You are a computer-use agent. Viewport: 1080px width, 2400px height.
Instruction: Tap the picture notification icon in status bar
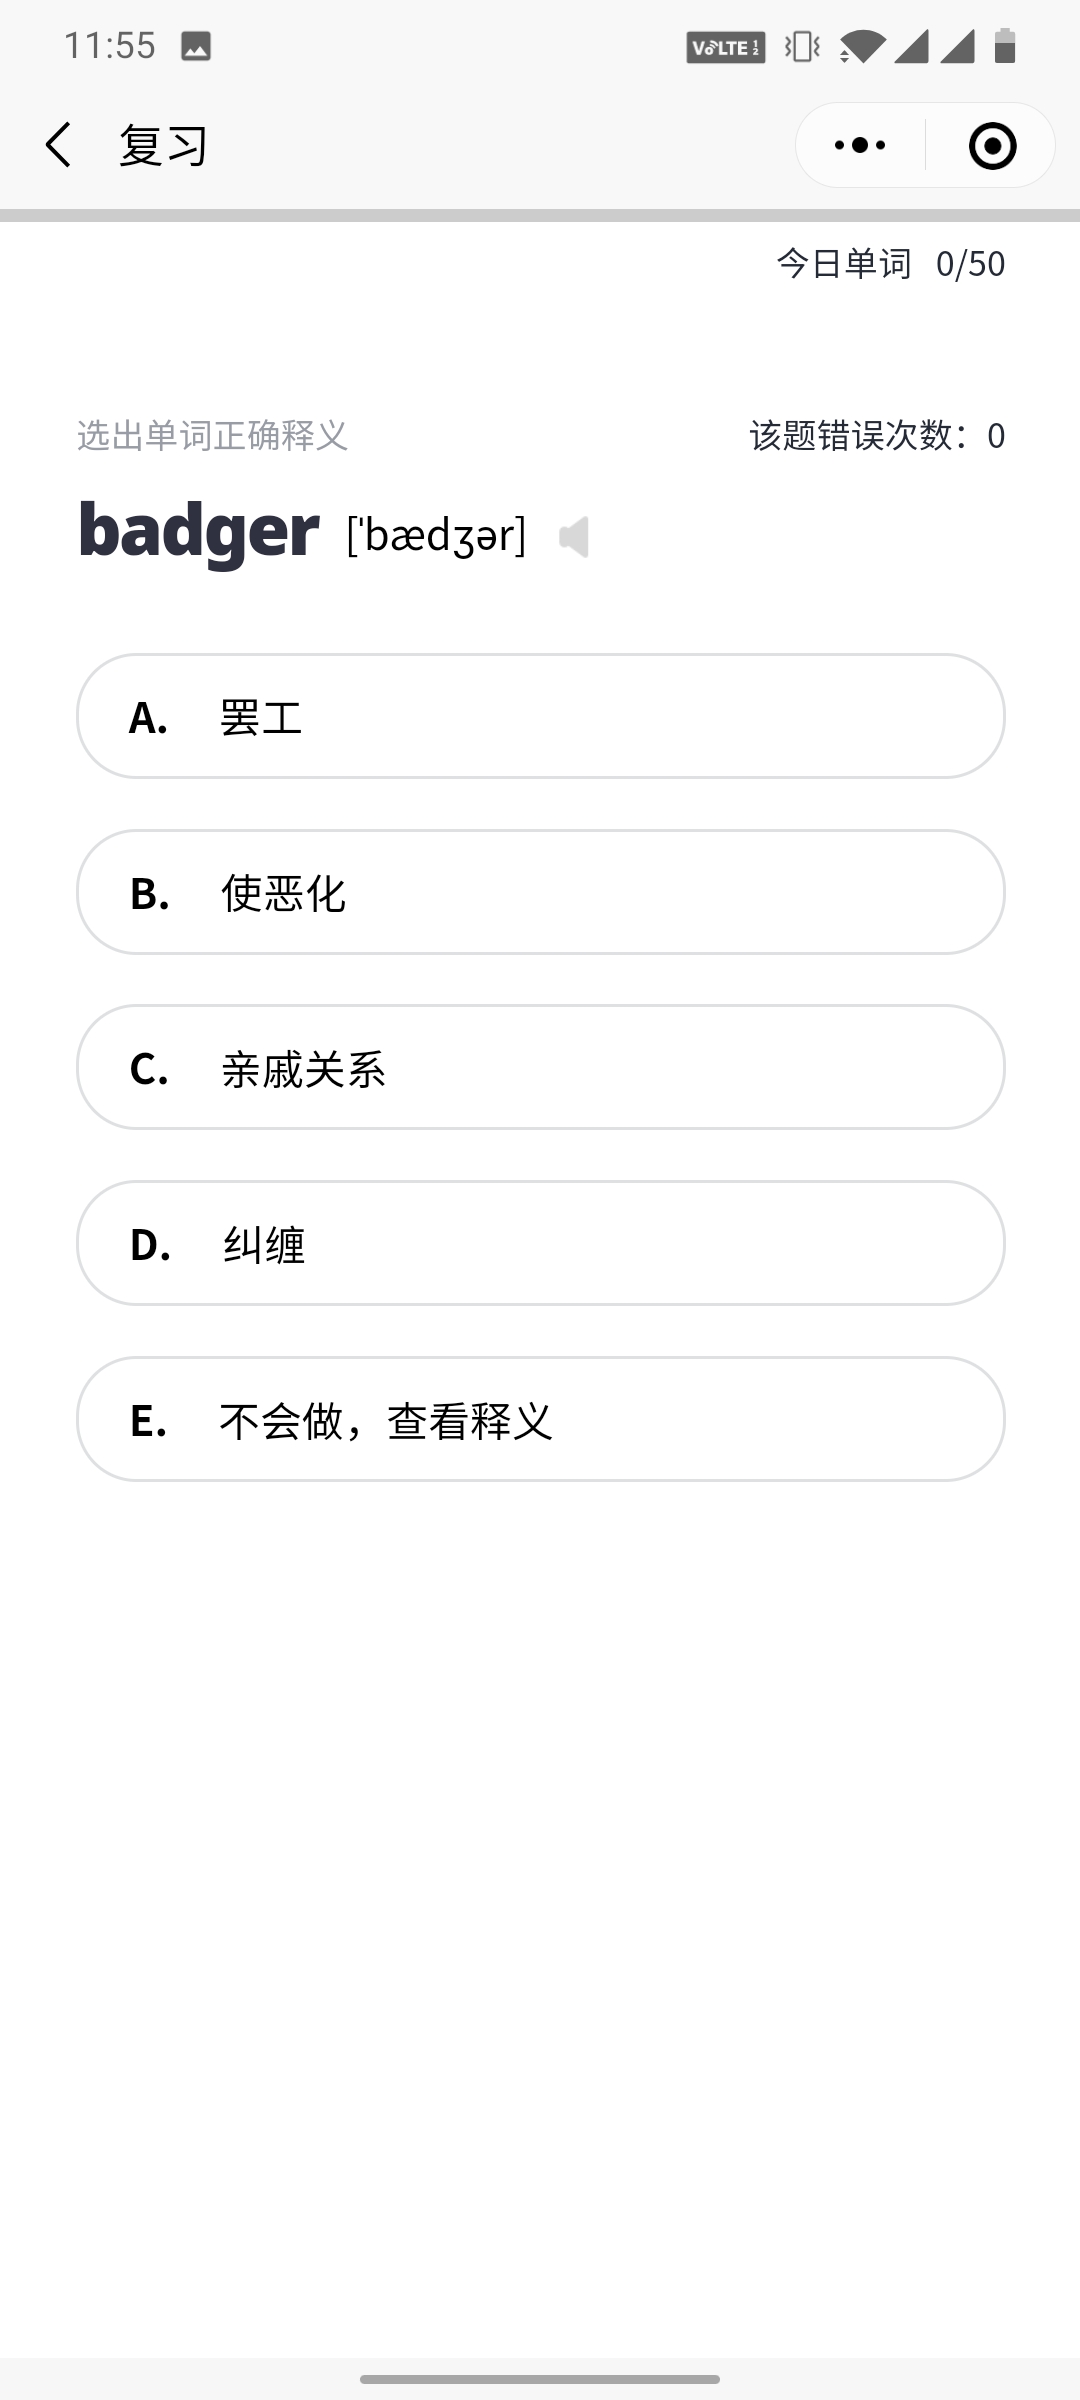(196, 46)
